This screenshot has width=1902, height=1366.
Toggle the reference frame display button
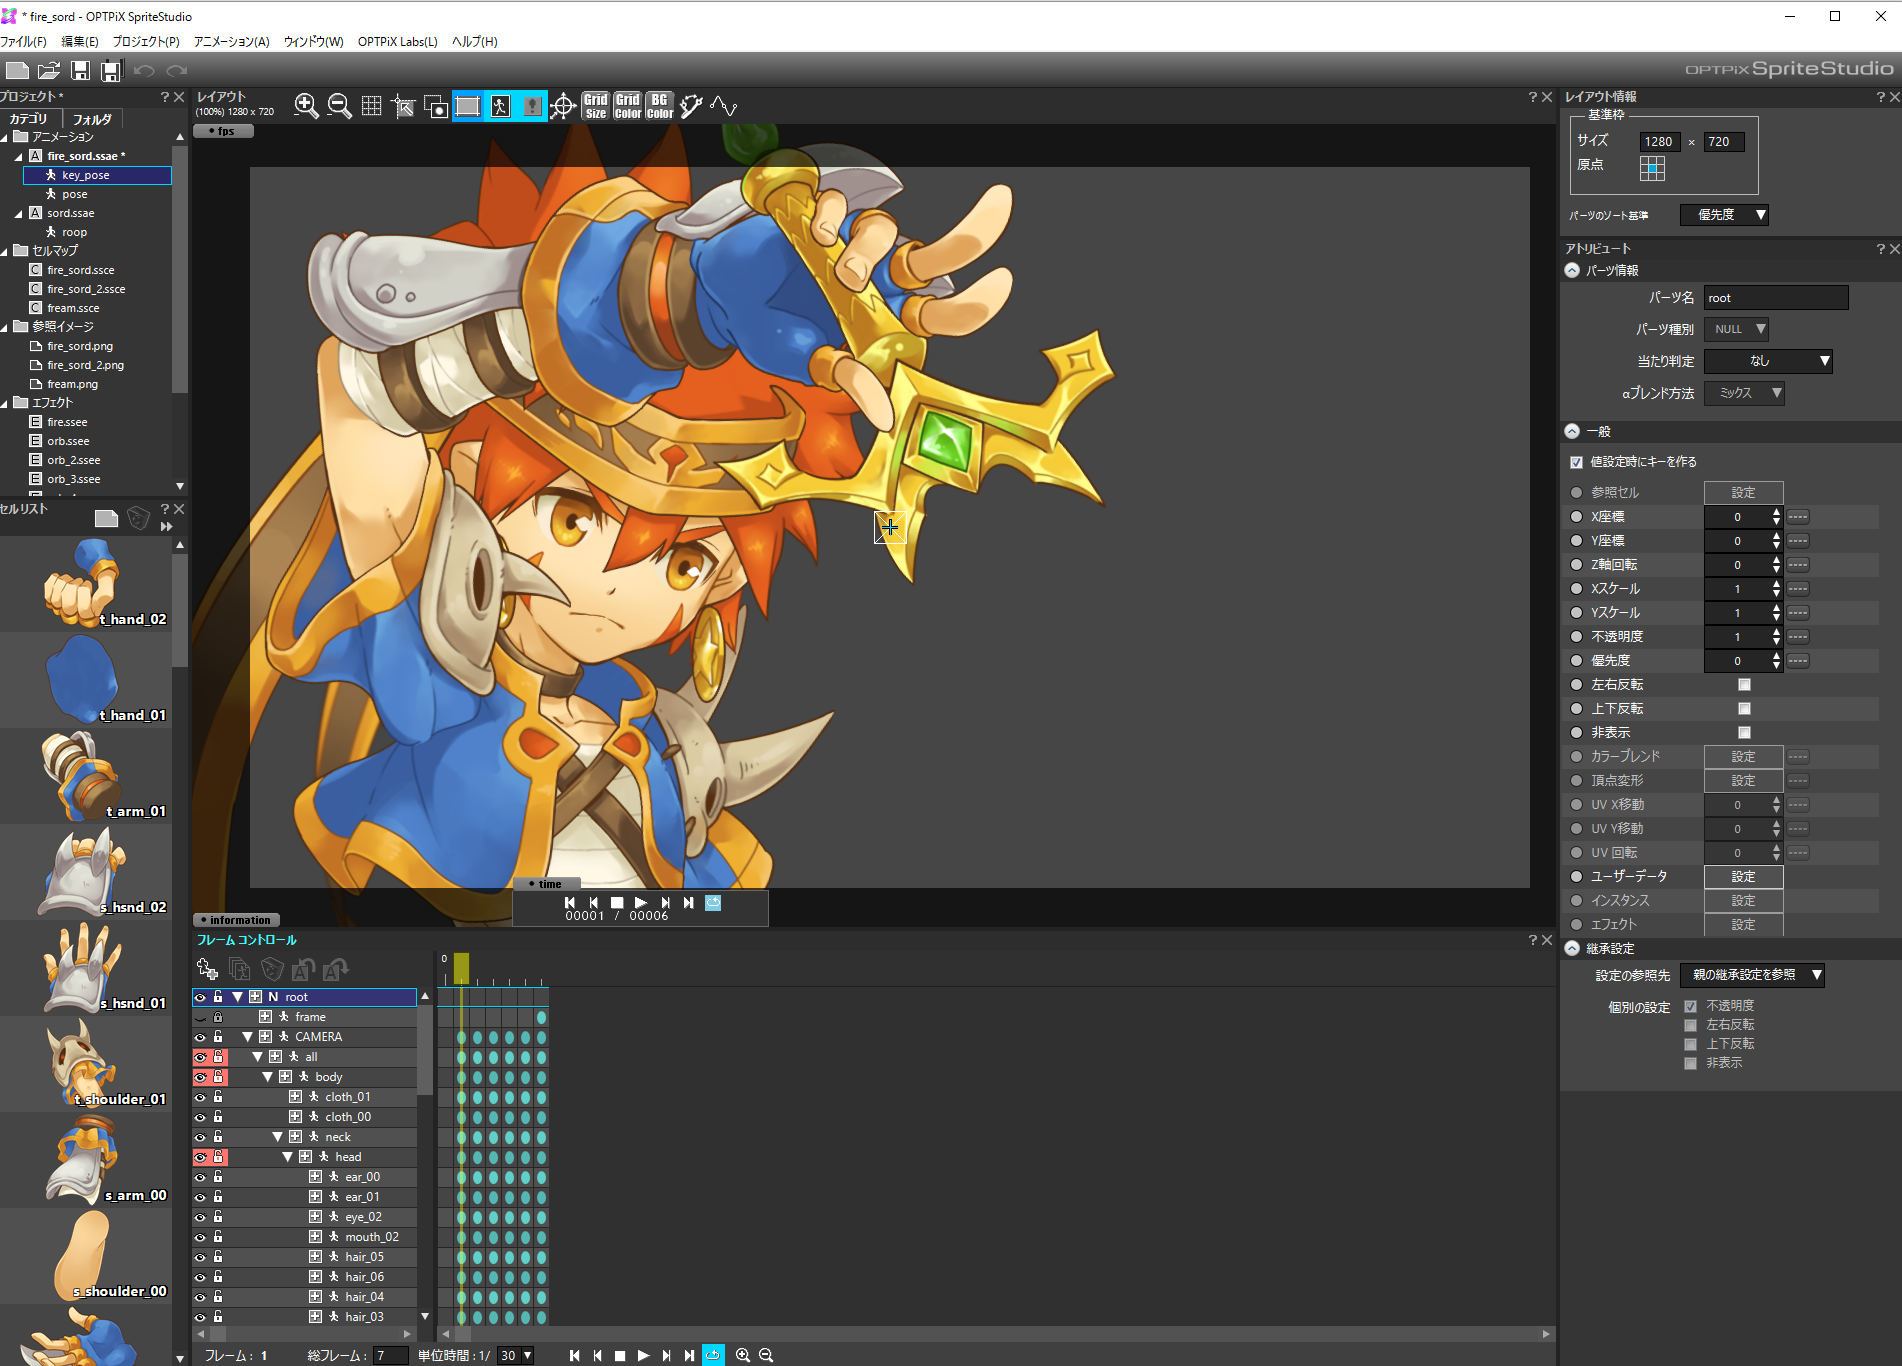pos(467,106)
